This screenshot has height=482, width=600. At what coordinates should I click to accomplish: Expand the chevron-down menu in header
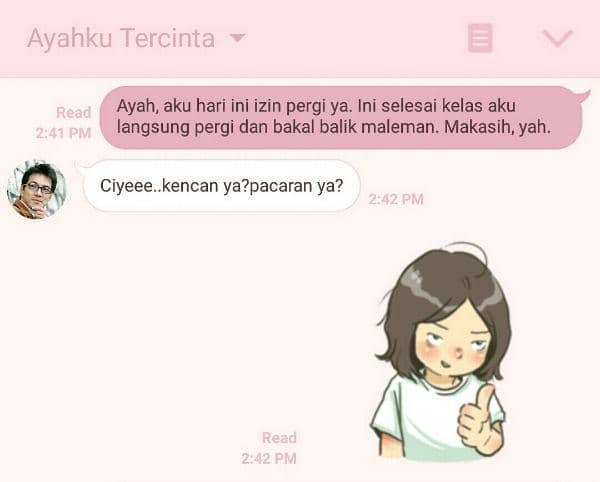pyautogui.click(x=558, y=38)
